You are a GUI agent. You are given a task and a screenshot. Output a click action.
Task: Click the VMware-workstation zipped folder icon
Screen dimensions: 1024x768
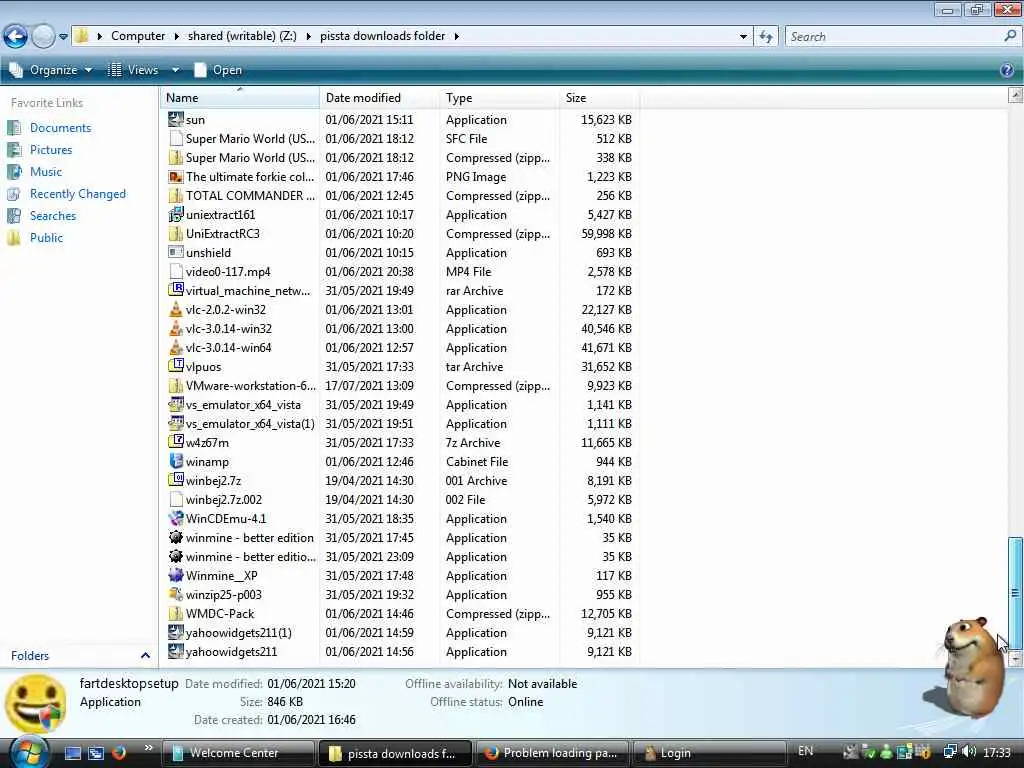tap(176, 385)
